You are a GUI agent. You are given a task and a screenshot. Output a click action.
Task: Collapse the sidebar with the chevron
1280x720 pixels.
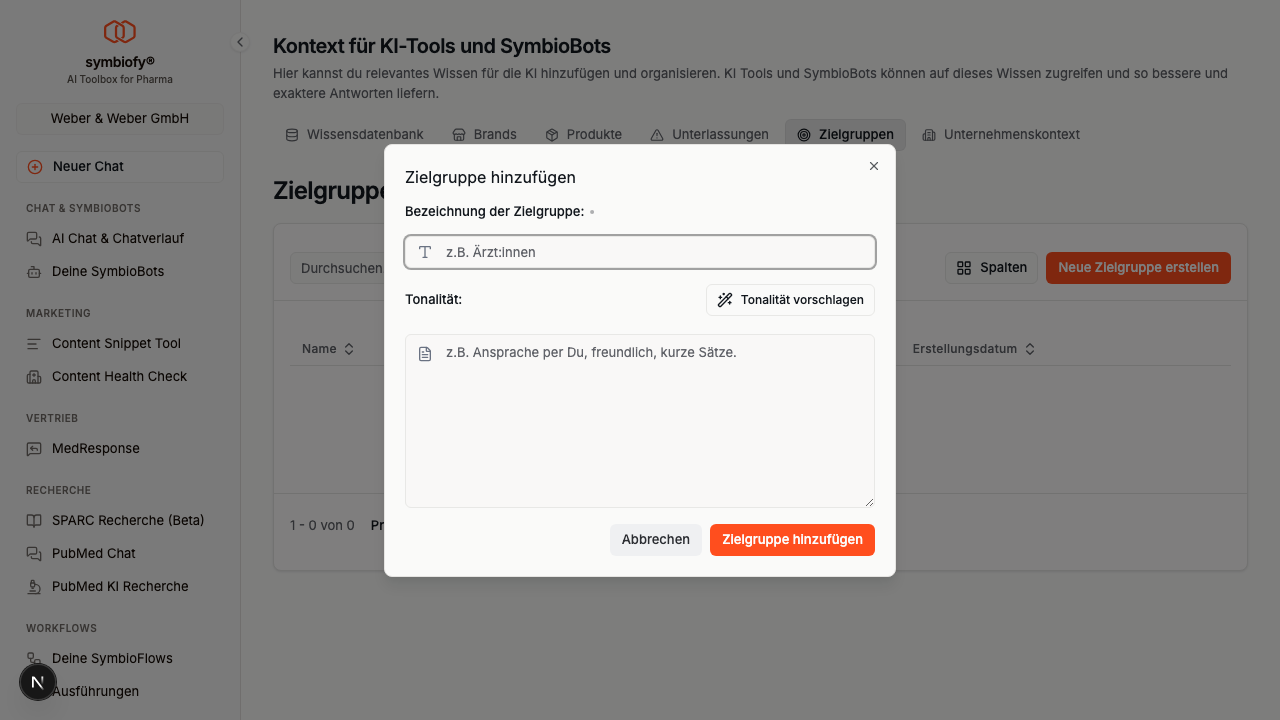click(x=239, y=42)
